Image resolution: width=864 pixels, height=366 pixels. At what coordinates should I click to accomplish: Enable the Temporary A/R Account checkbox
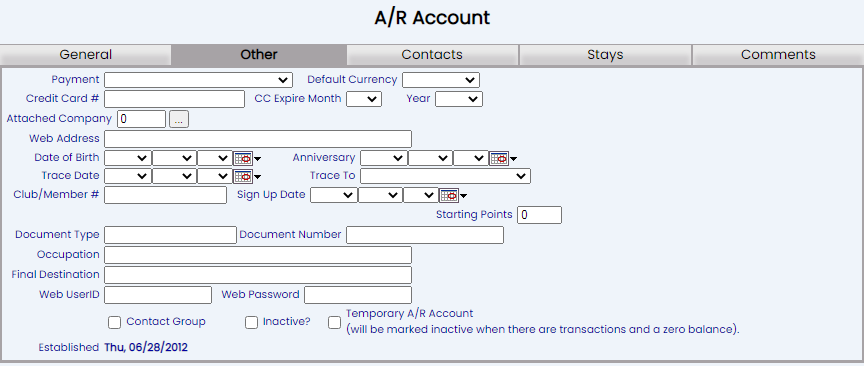(x=334, y=322)
